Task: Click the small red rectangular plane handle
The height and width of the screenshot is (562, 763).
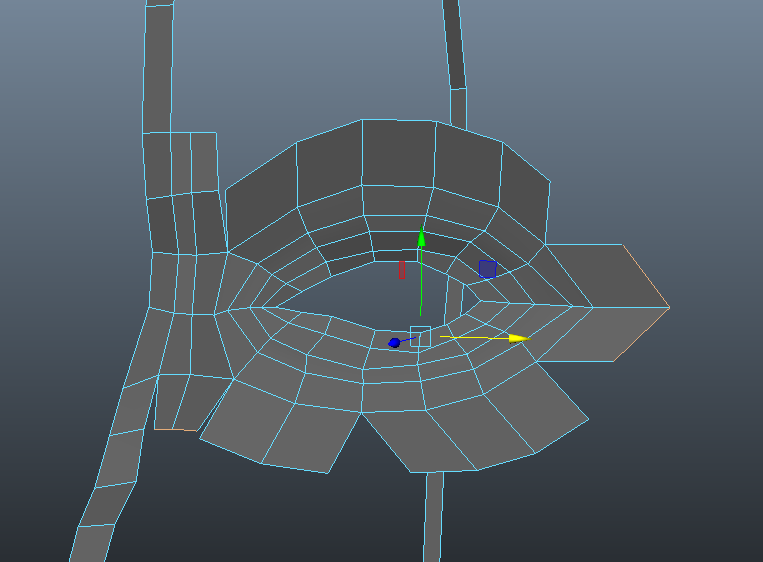Action: pos(402,270)
